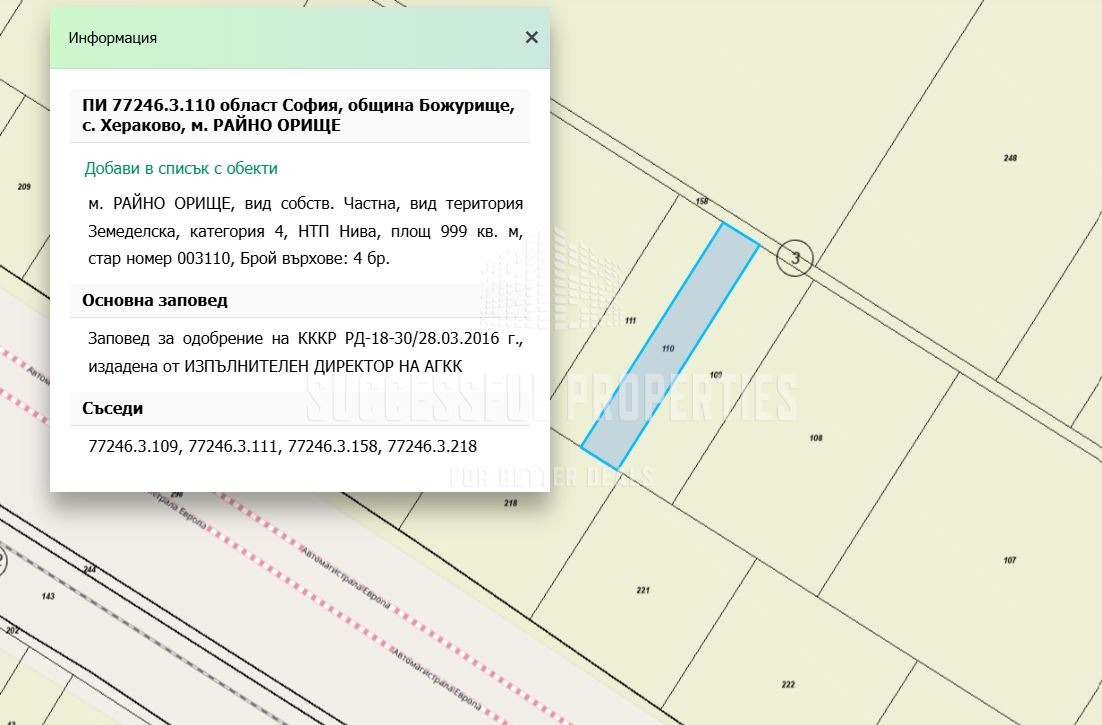Click road parcel 158 label
The height and width of the screenshot is (725, 1102).
tap(702, 202)
